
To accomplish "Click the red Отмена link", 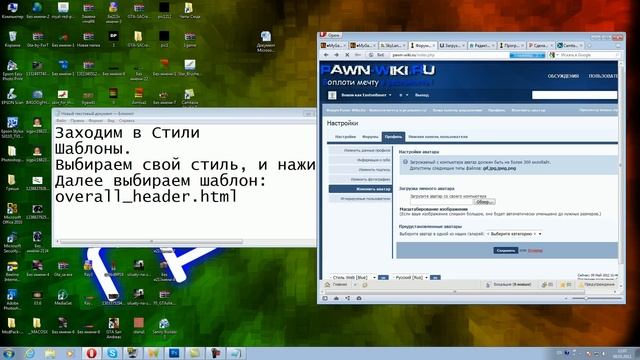I will tap(535, 251).
